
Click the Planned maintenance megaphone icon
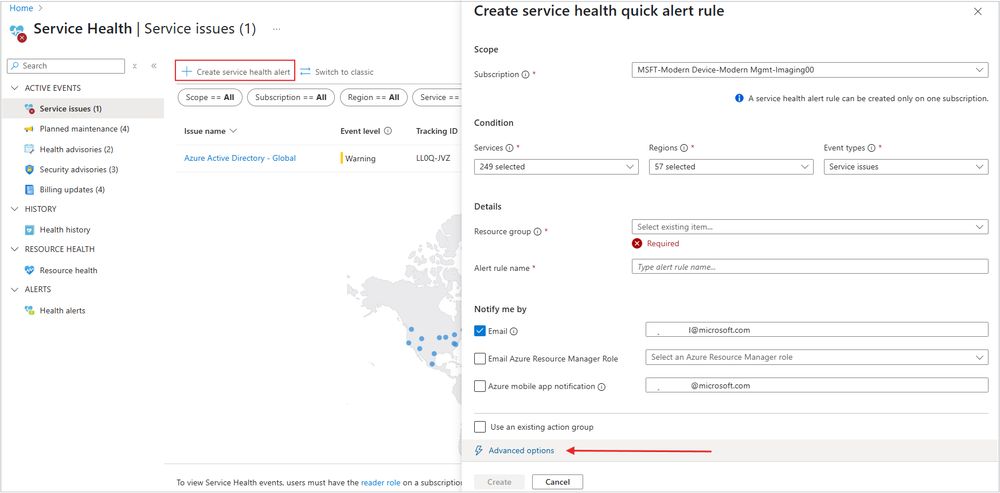[29, 129]
